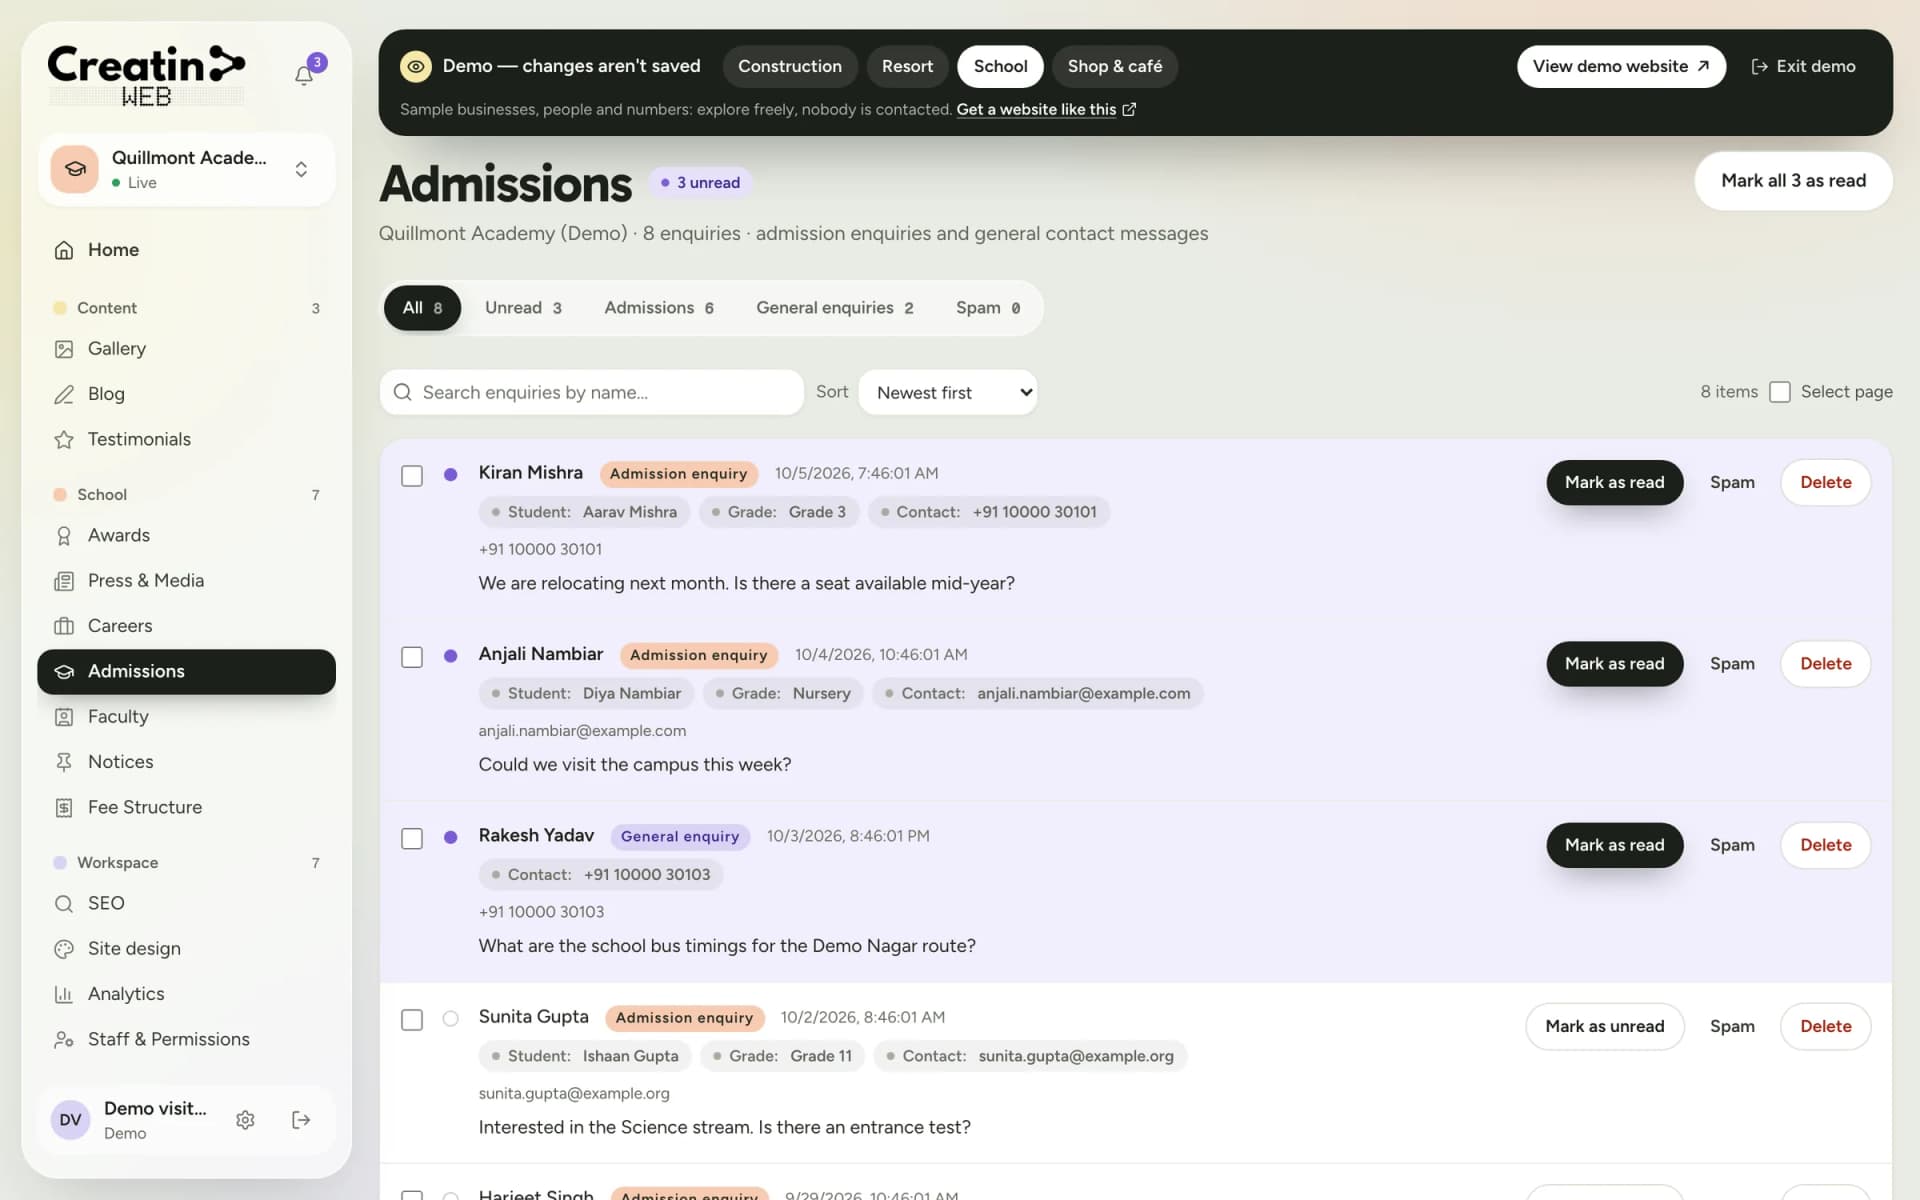Open Press & Media newspaper icon
This screenshot has width=1920, height=1200.
[64, 581]
